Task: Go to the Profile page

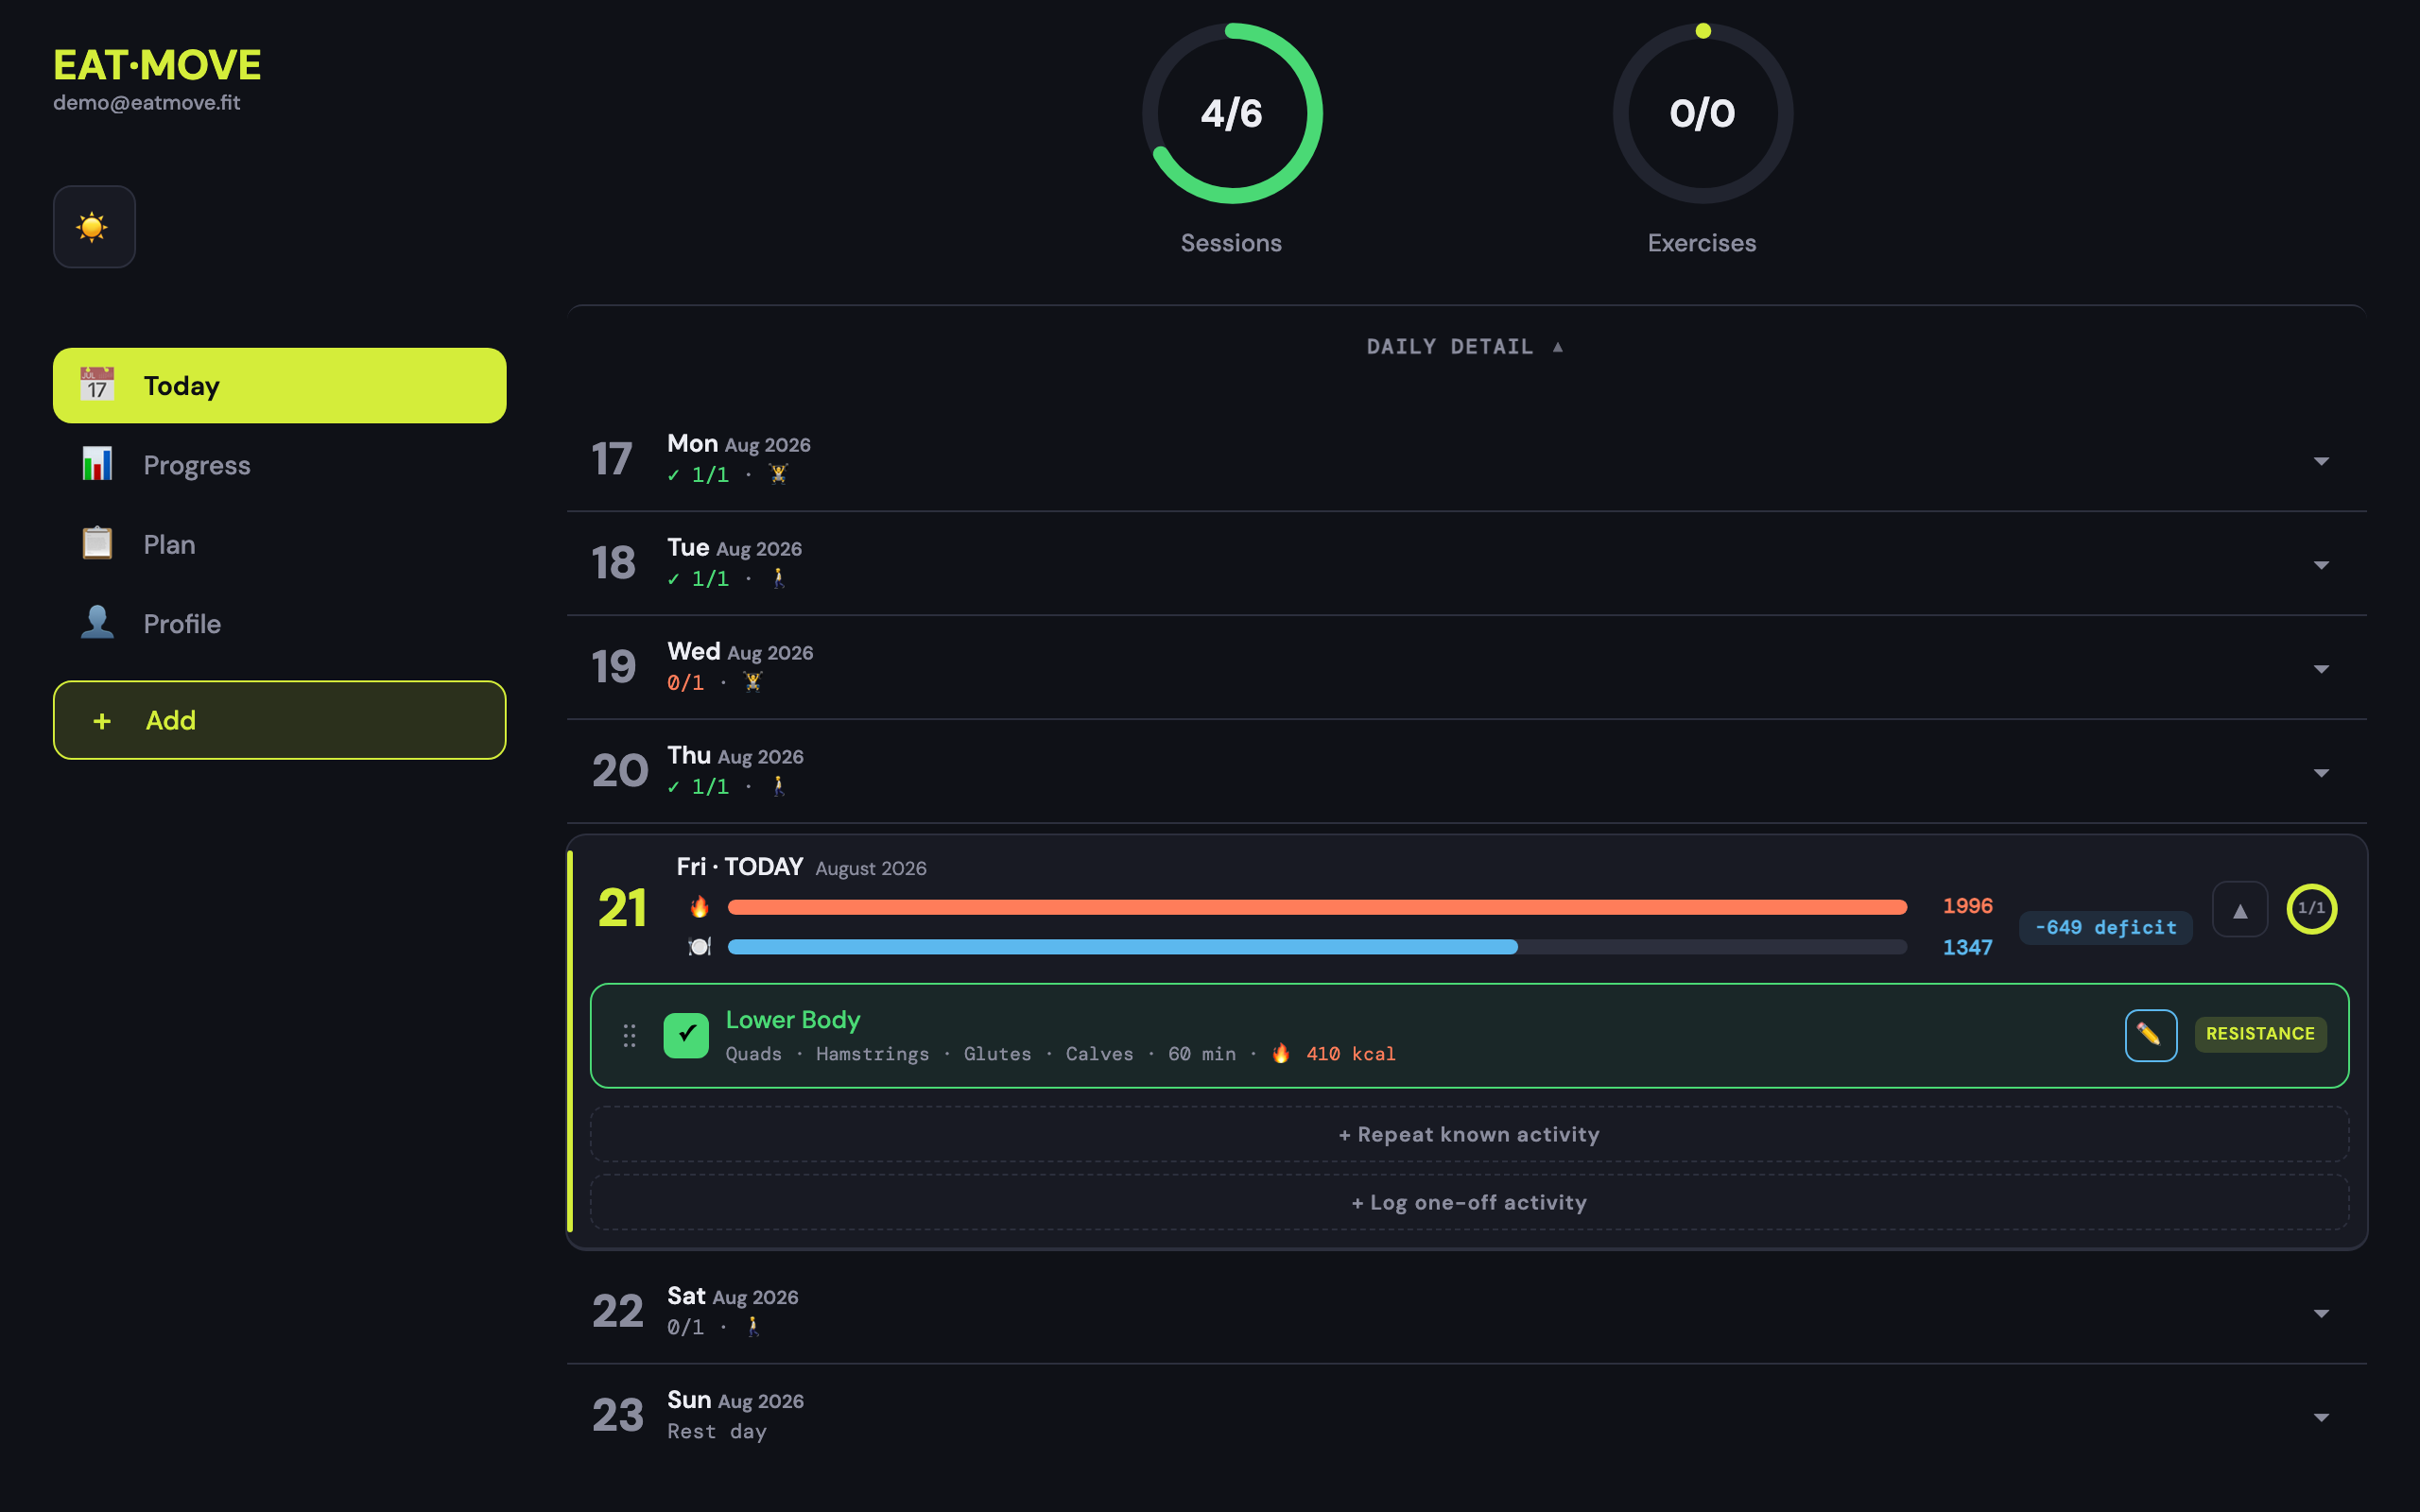Action: tap(279, 623)
